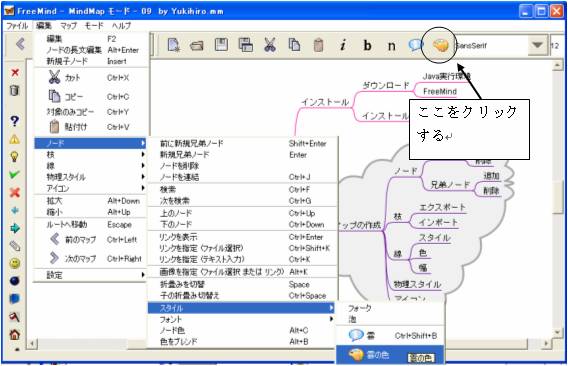568x366 pixels.
Task: Open the マップ menu
Action: tap(68, 26)
